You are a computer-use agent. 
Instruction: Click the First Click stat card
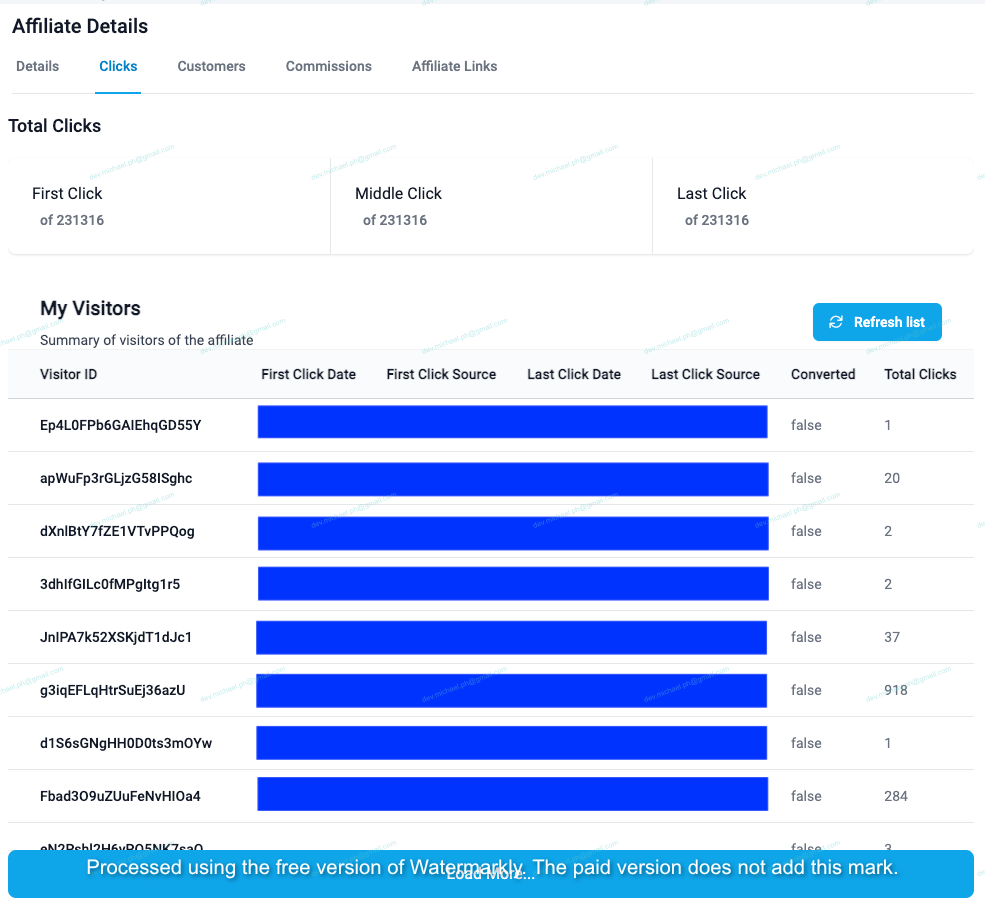point(169,206)
